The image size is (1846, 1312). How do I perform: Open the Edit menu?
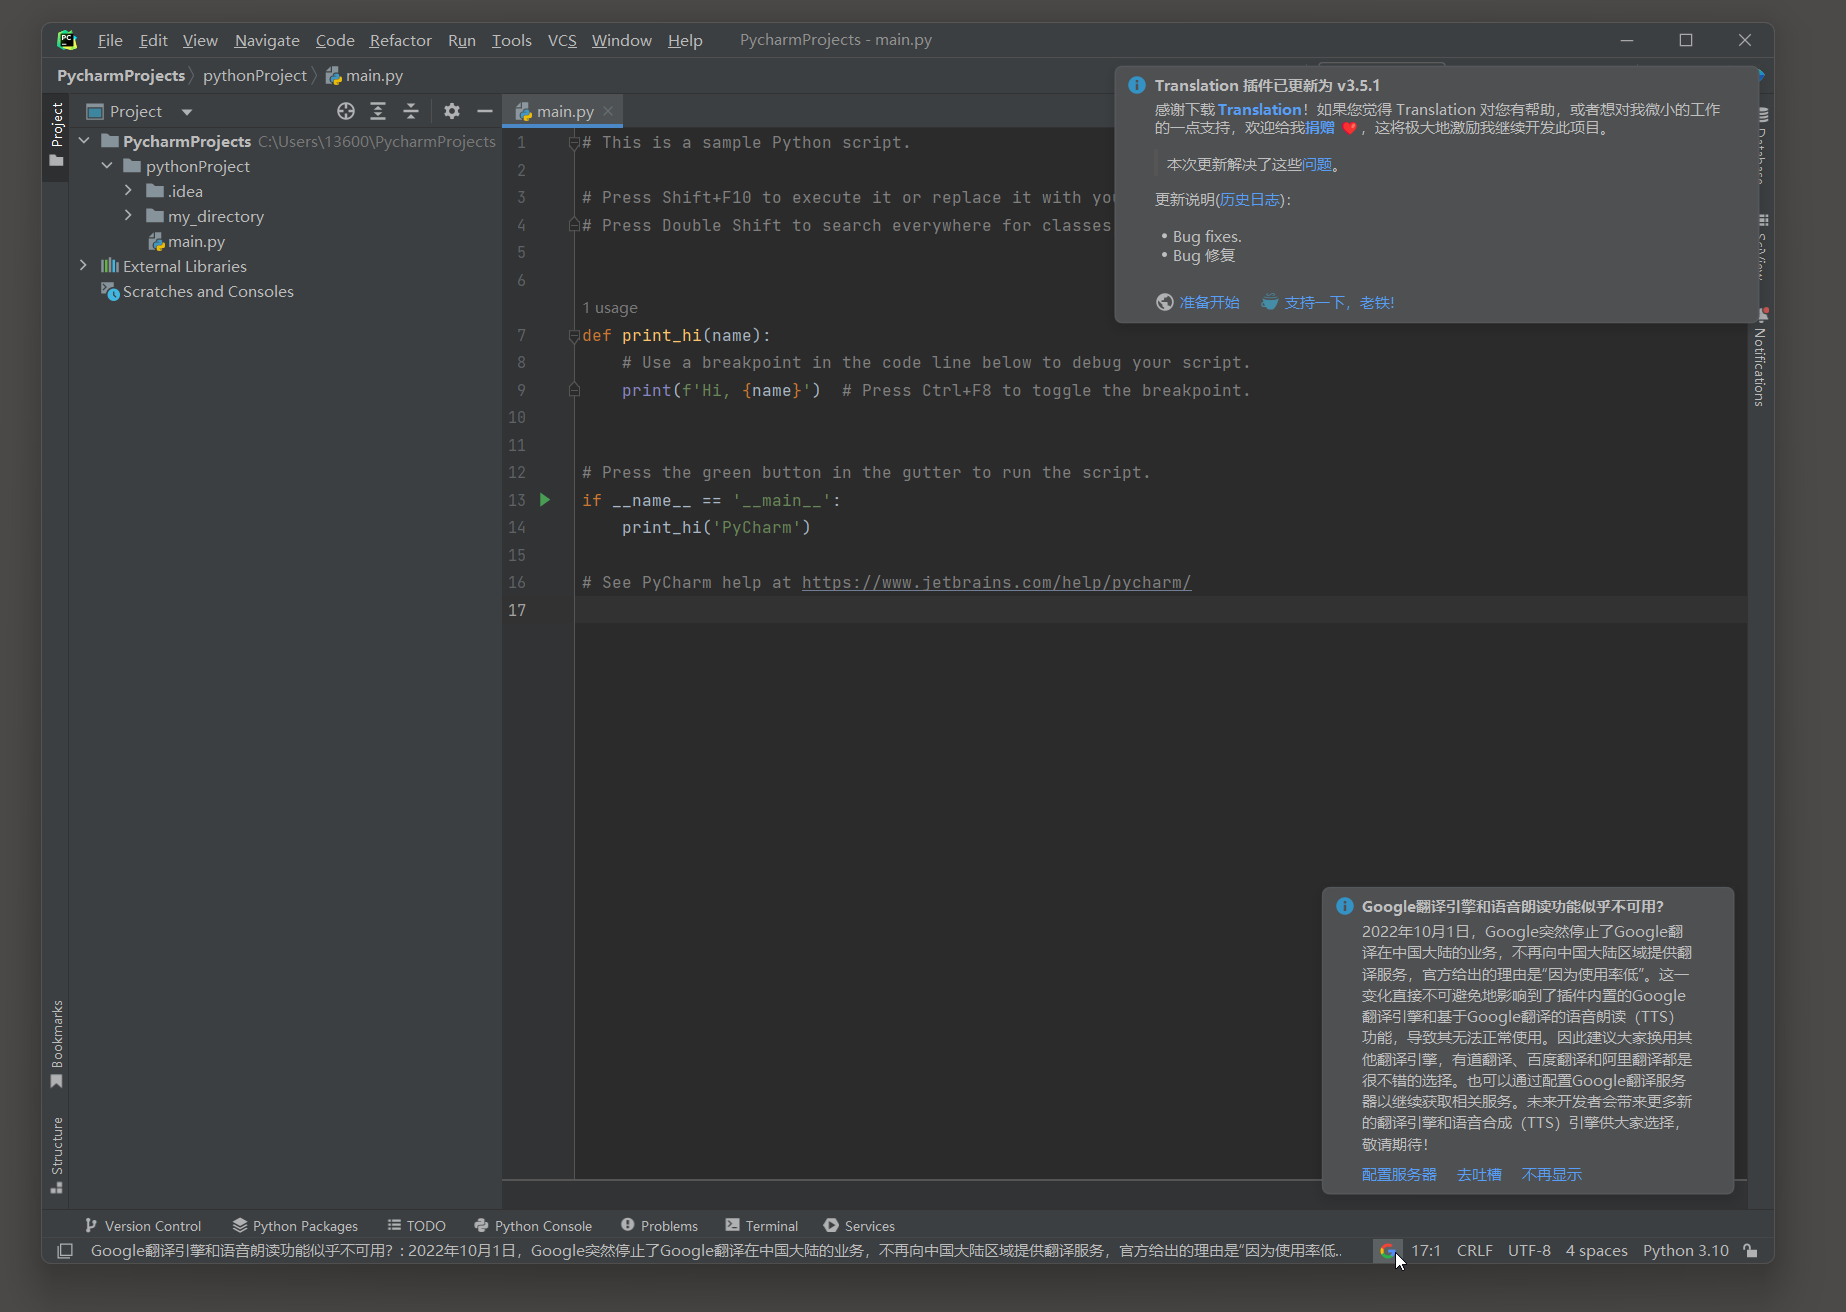[153, 40]
